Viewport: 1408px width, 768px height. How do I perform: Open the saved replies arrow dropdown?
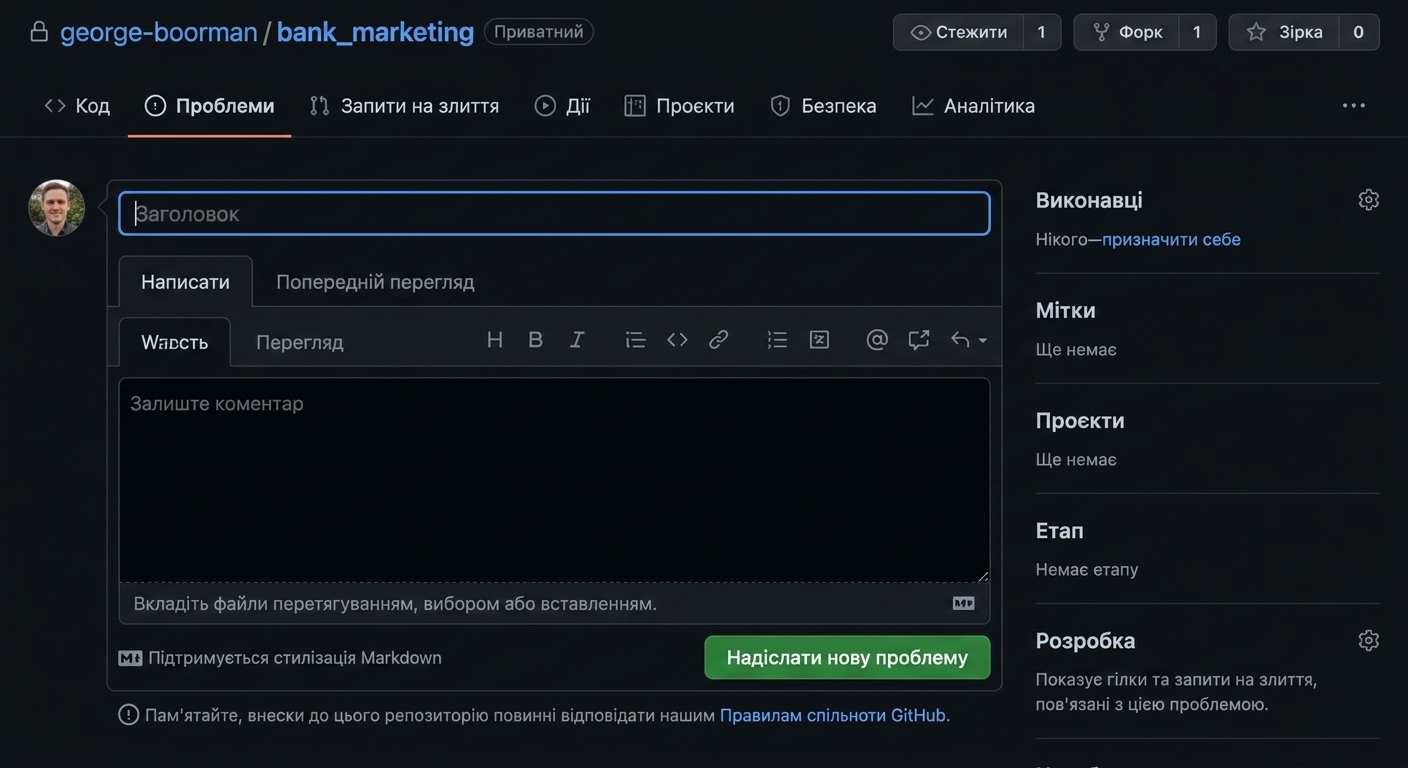968,340
